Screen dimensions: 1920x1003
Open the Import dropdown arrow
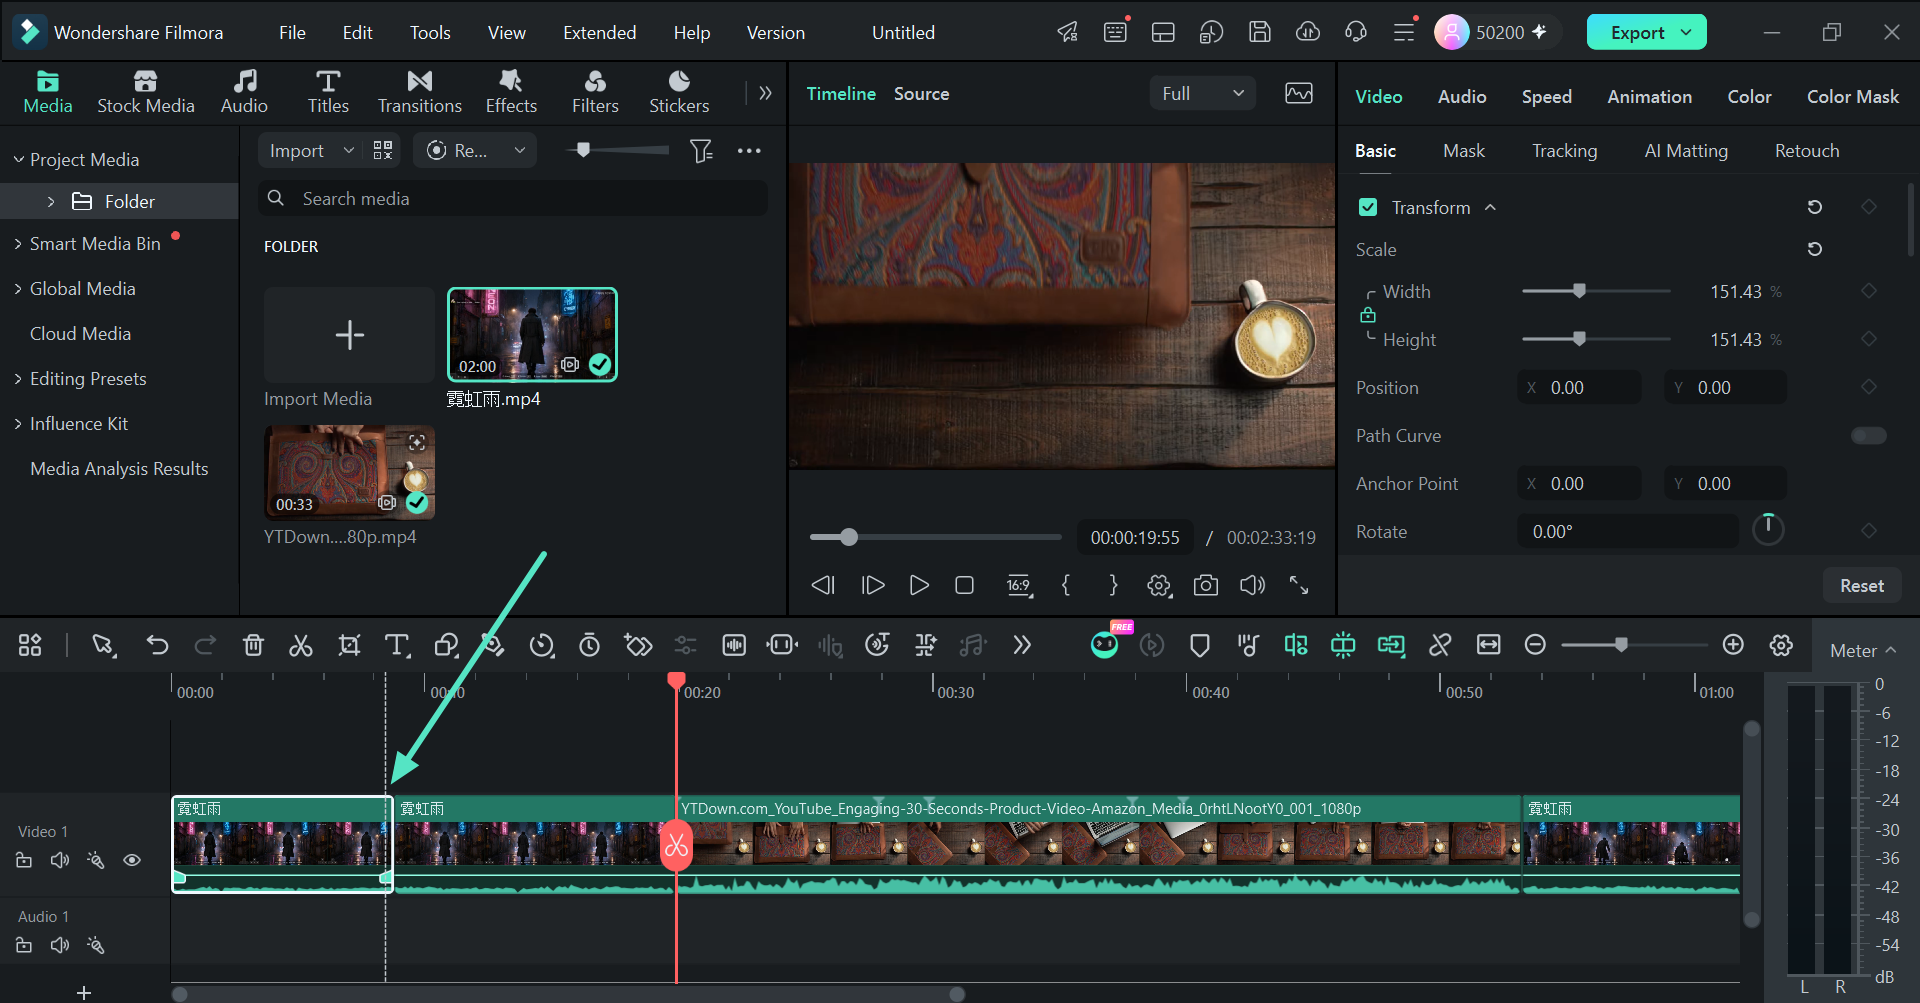(349, 151)
